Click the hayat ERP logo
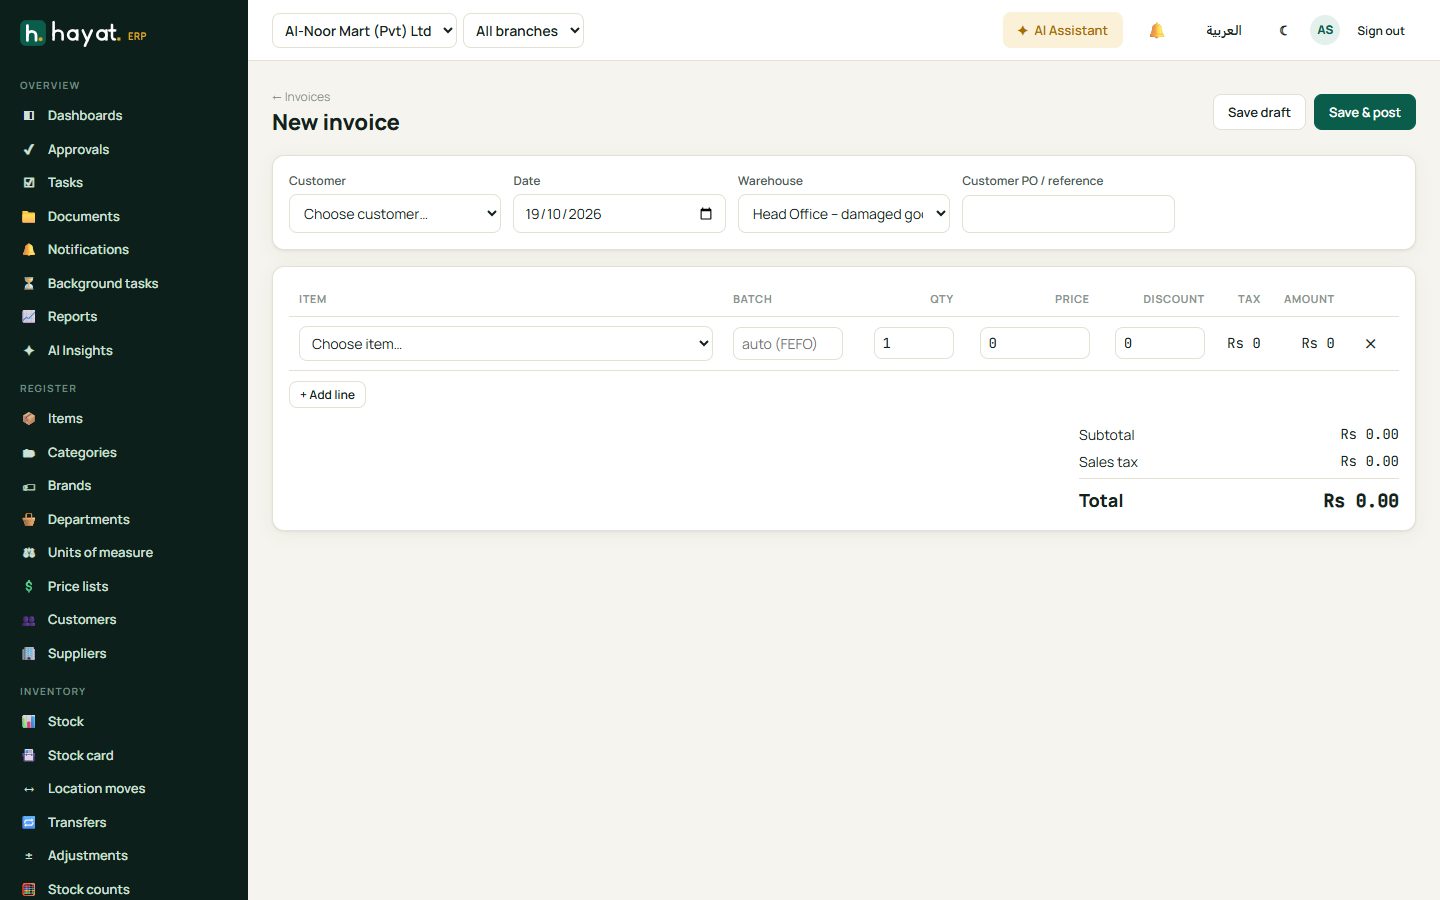This screenshot has width=1440, height=900. pos(84,33)
